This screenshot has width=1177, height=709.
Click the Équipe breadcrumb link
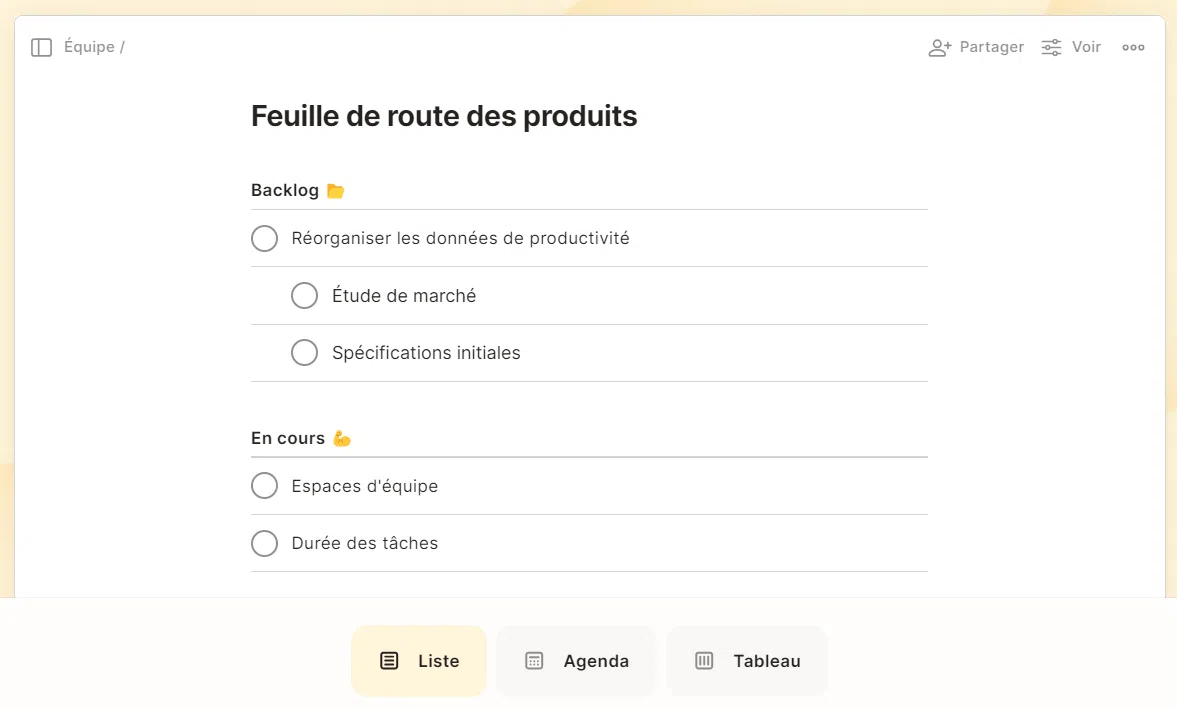click(89, 47)
